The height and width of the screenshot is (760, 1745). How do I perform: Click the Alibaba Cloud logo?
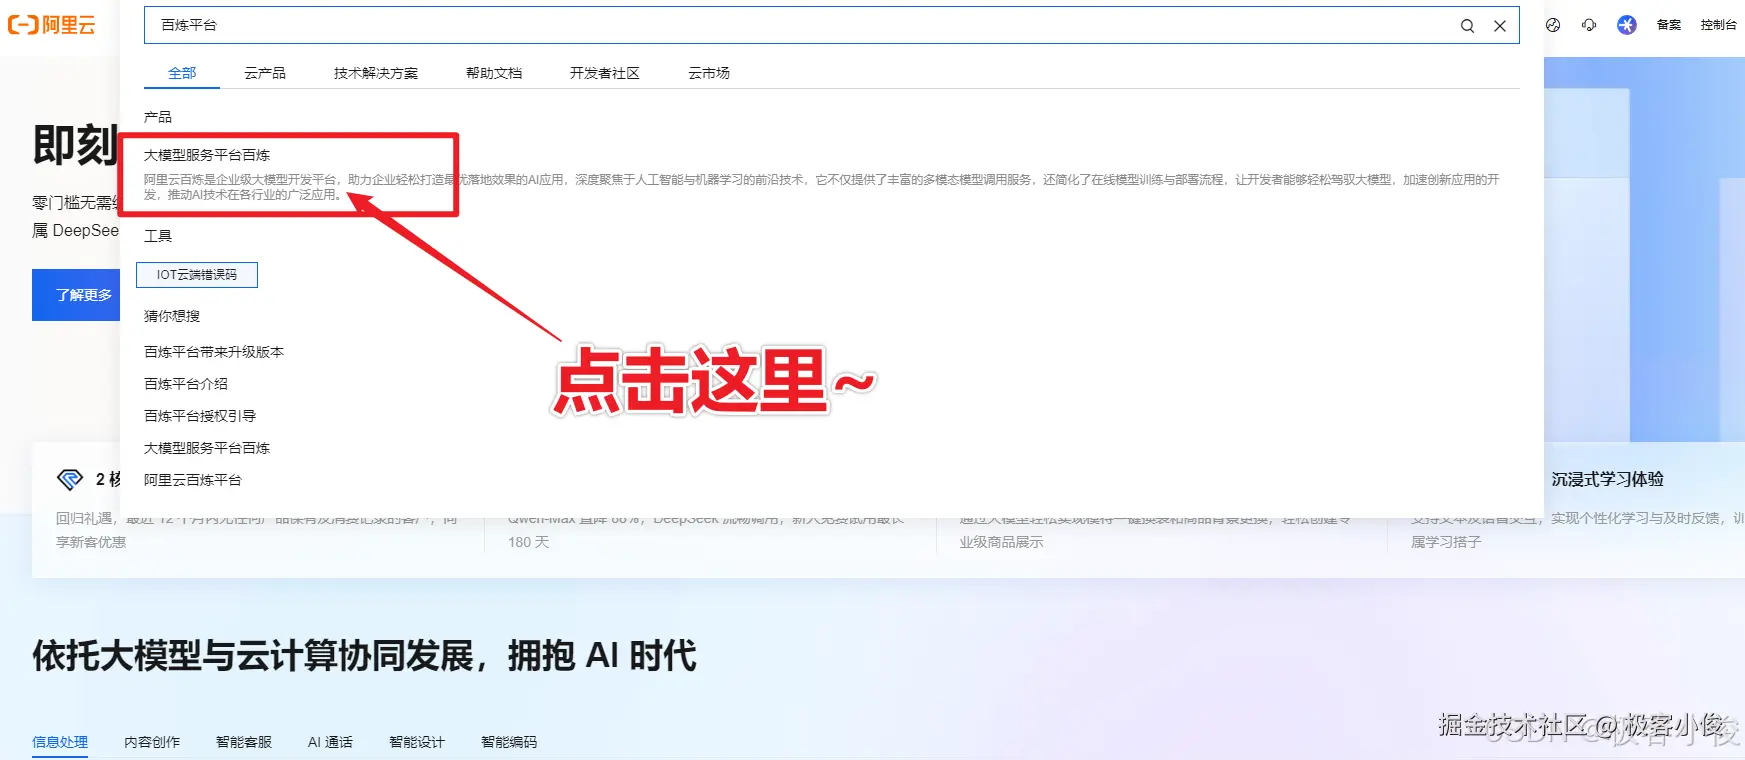(52, 25)
